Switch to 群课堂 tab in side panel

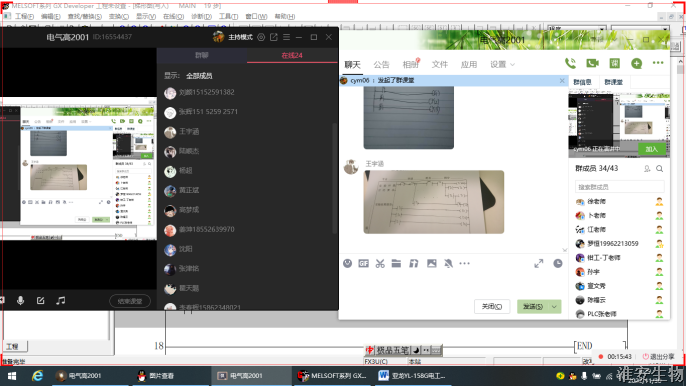tap(613, 82)
